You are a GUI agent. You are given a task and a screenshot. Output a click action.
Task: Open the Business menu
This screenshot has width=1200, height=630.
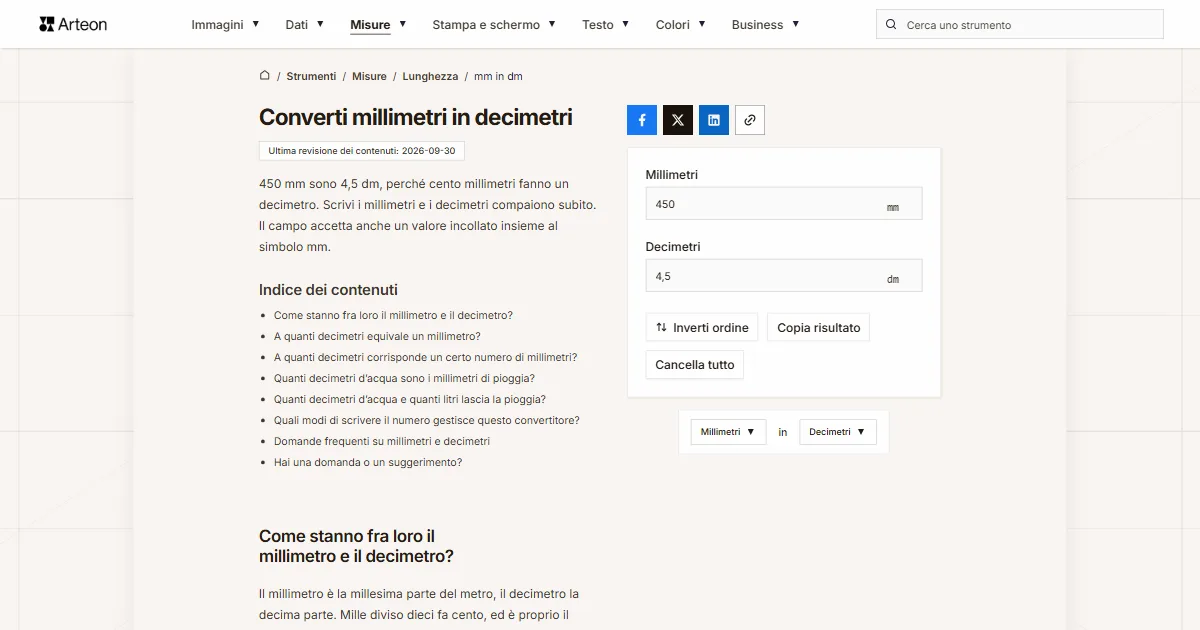coord(766,24)
